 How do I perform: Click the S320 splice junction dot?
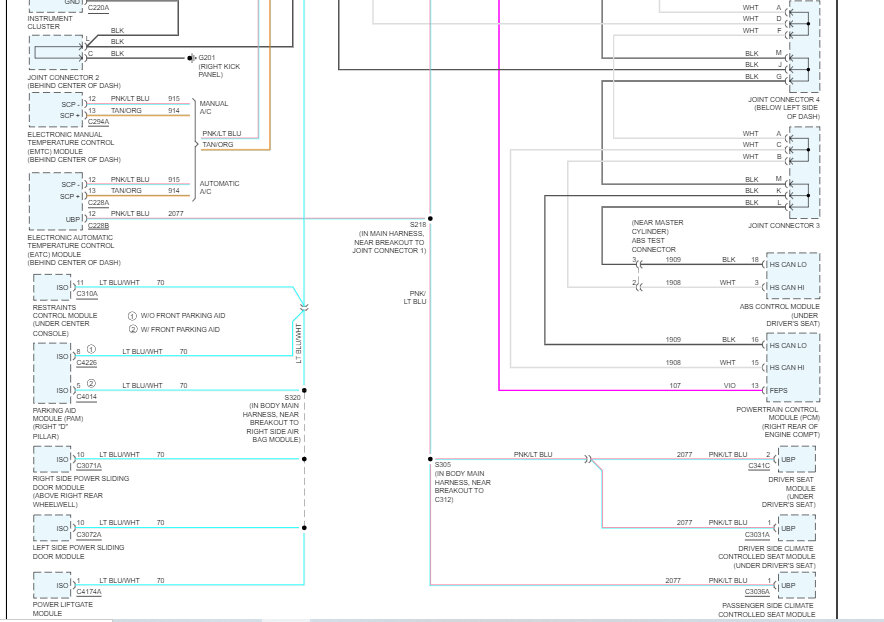(x=304, y=390)
